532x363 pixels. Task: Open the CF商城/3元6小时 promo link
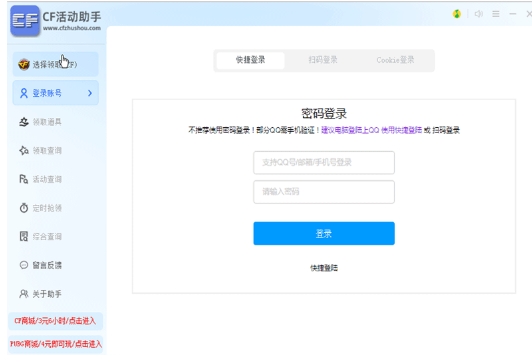pyautogui.click(x=55, y=321)
